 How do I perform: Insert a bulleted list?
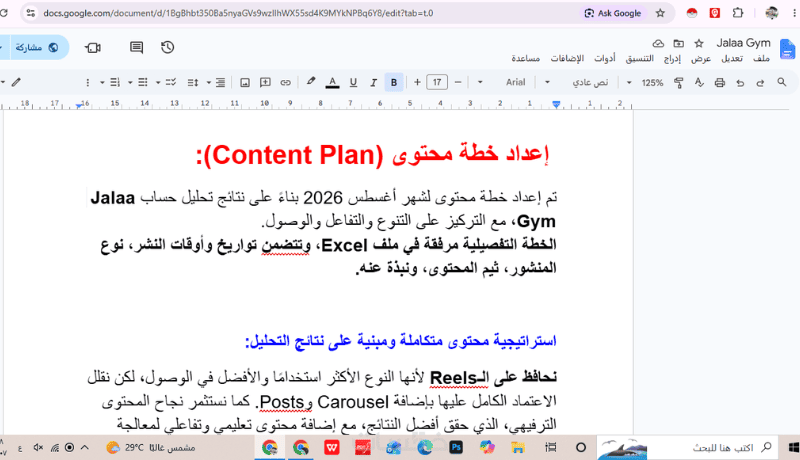tap(143, 82)
